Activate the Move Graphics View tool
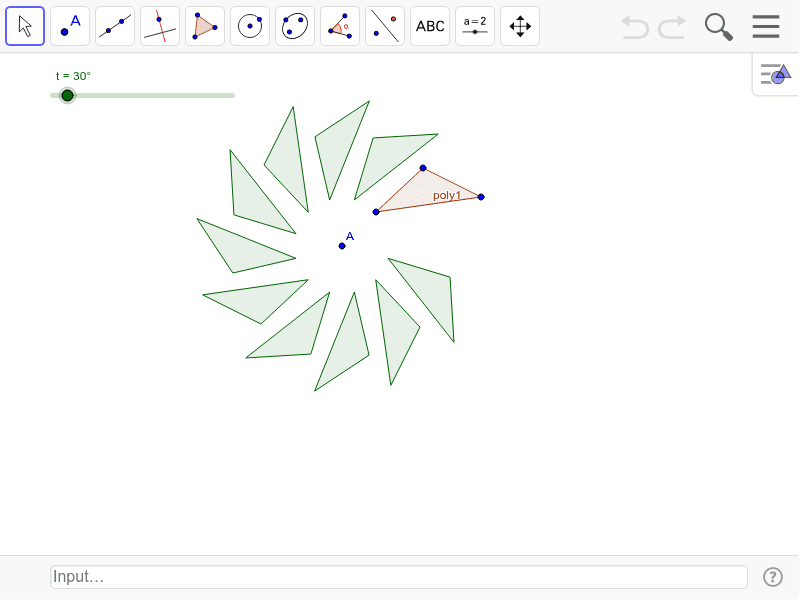800x600 pixels. (x=520, y=26)
